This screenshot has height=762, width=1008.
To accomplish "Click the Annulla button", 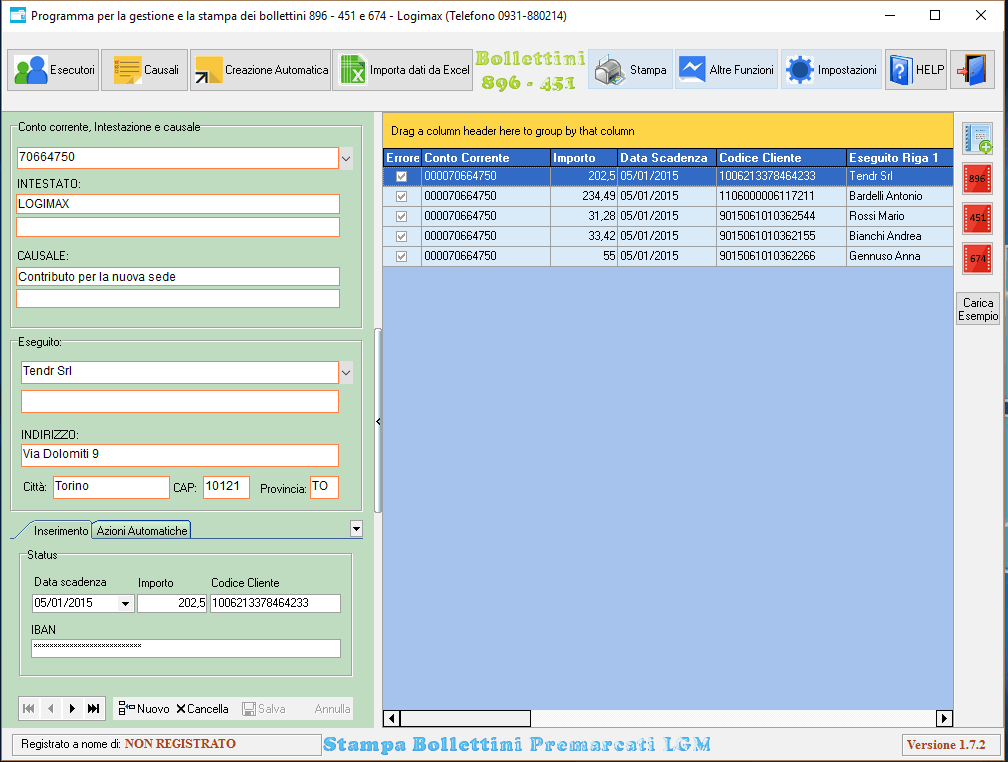I will click(332, 709).
